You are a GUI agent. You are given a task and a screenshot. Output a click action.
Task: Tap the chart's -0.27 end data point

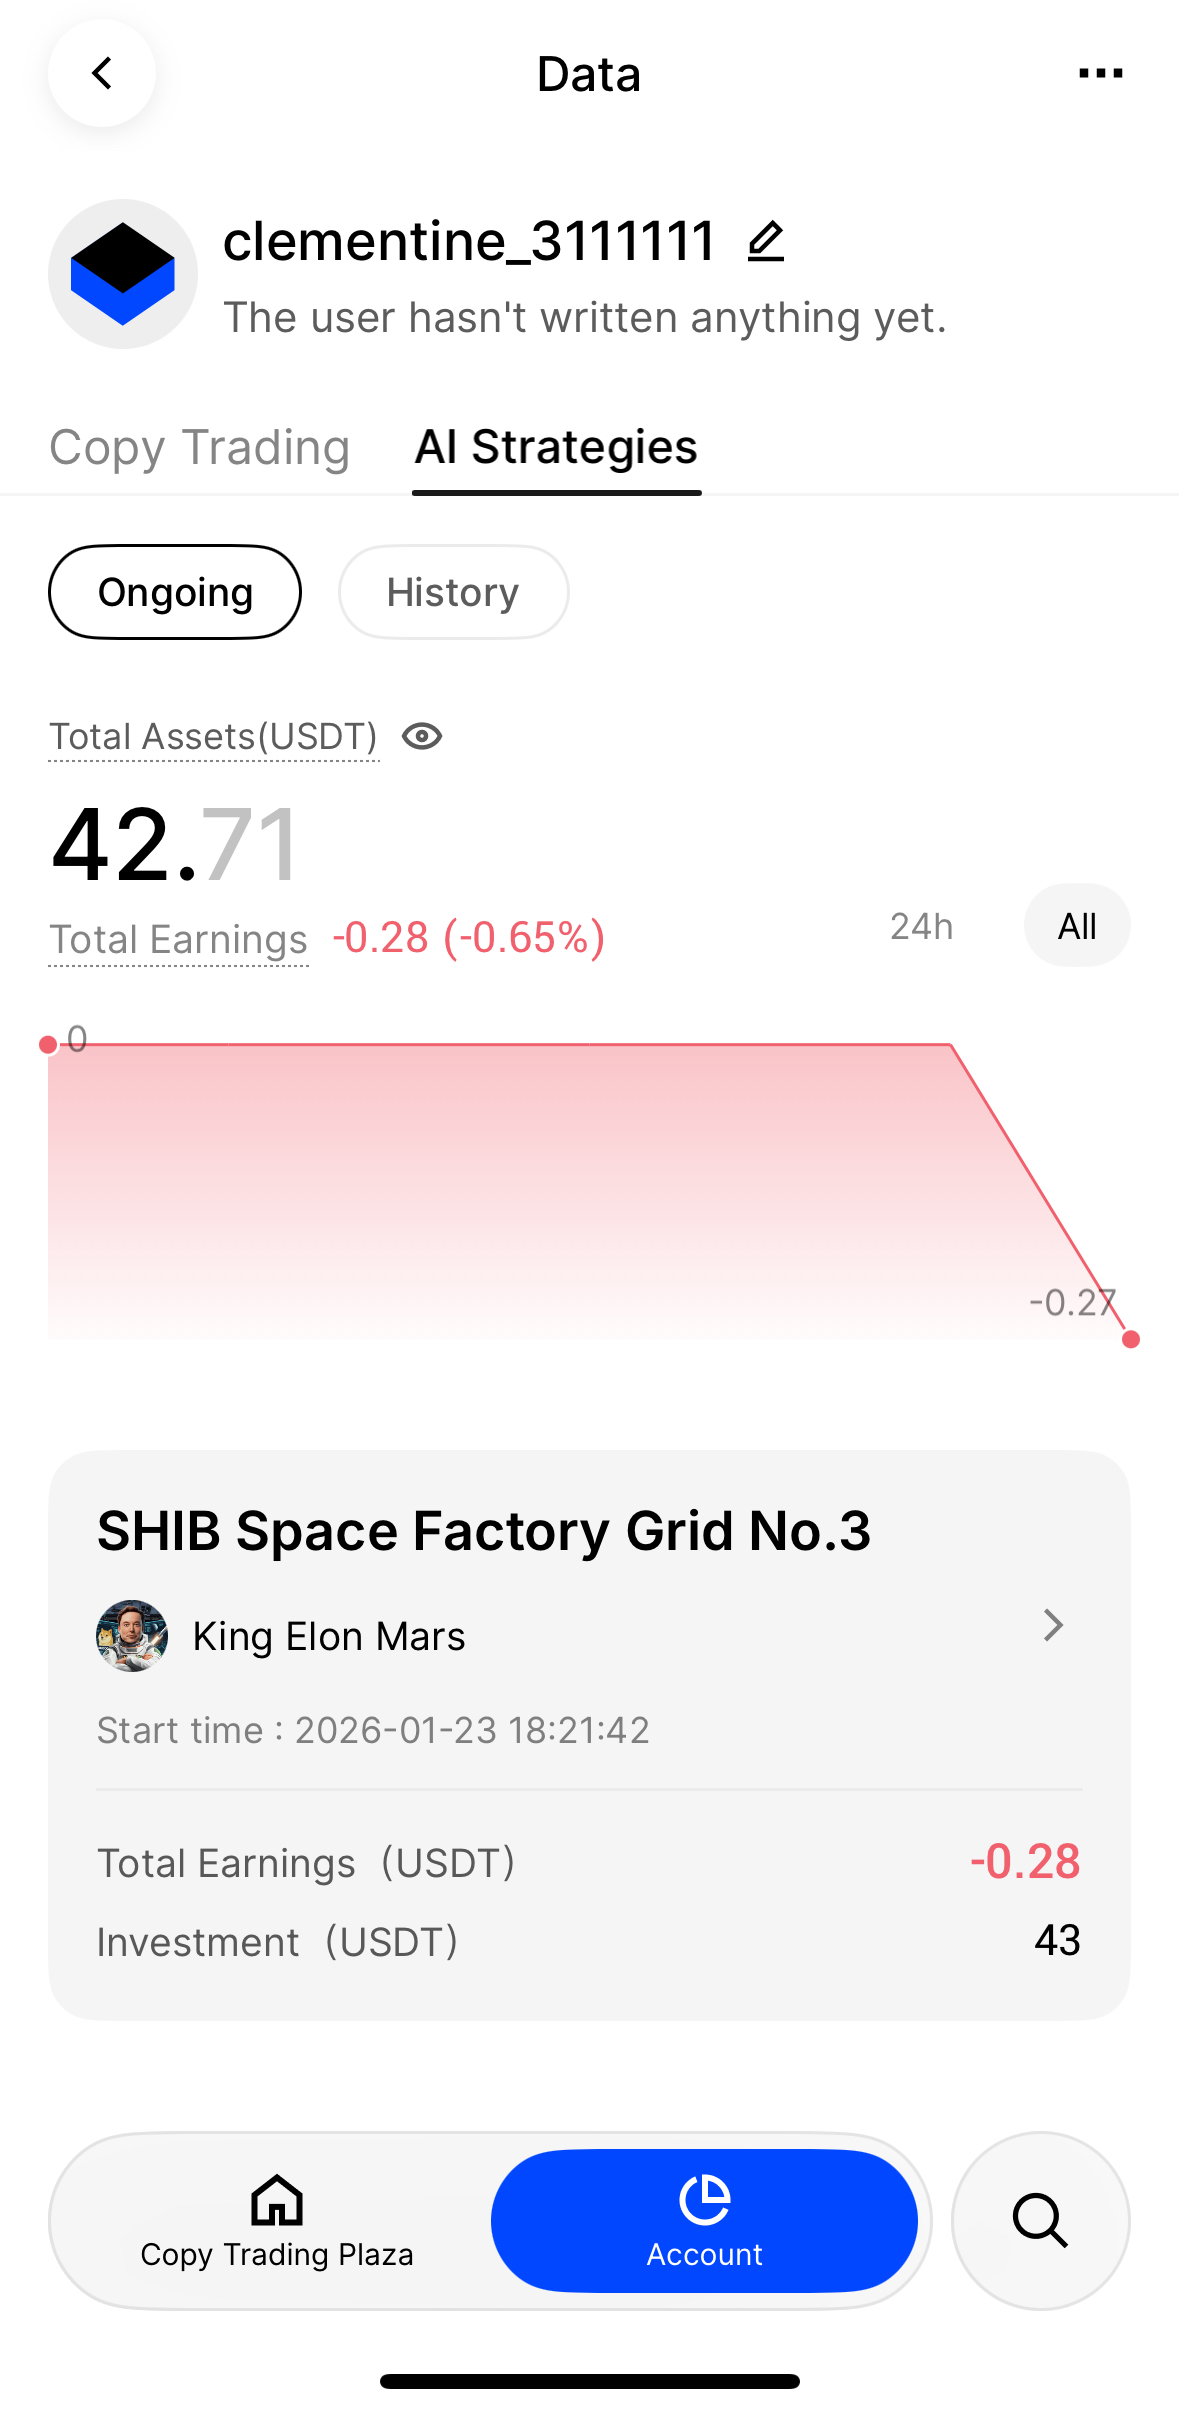[x=1131, y=1339]
